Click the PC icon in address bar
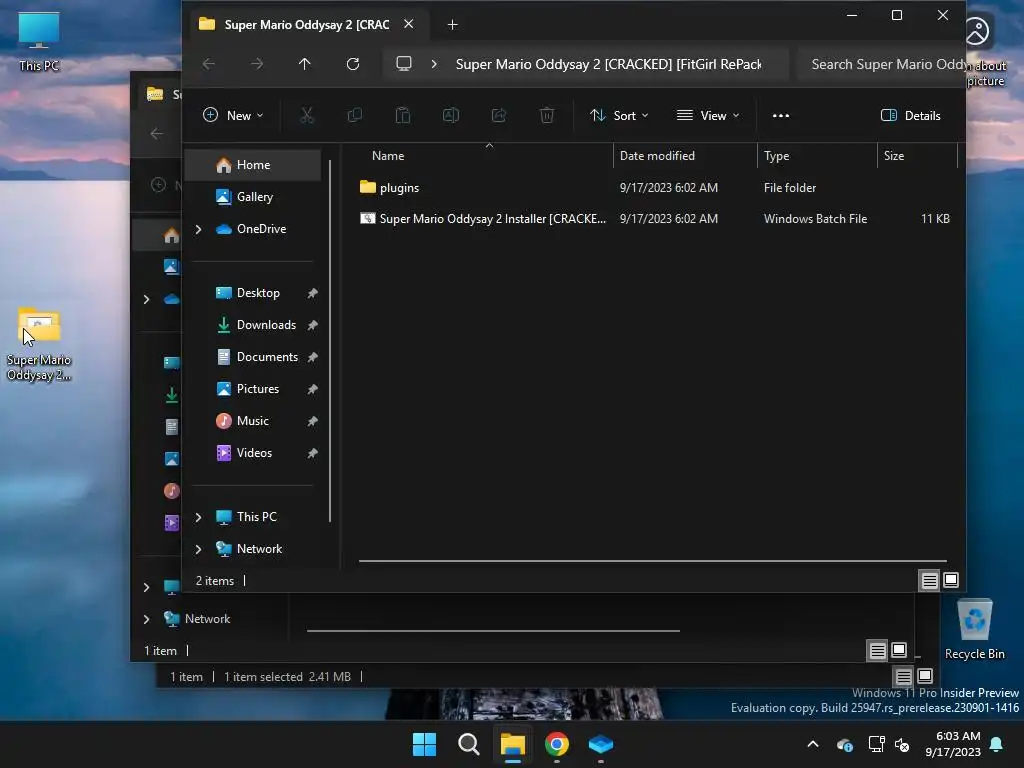 [404, 64]
